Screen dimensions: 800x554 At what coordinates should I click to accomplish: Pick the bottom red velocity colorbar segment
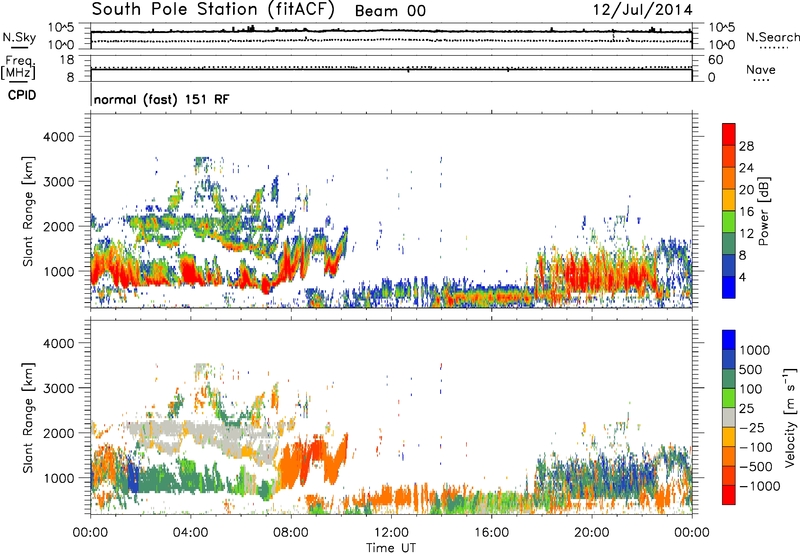(x=729, y=495)
